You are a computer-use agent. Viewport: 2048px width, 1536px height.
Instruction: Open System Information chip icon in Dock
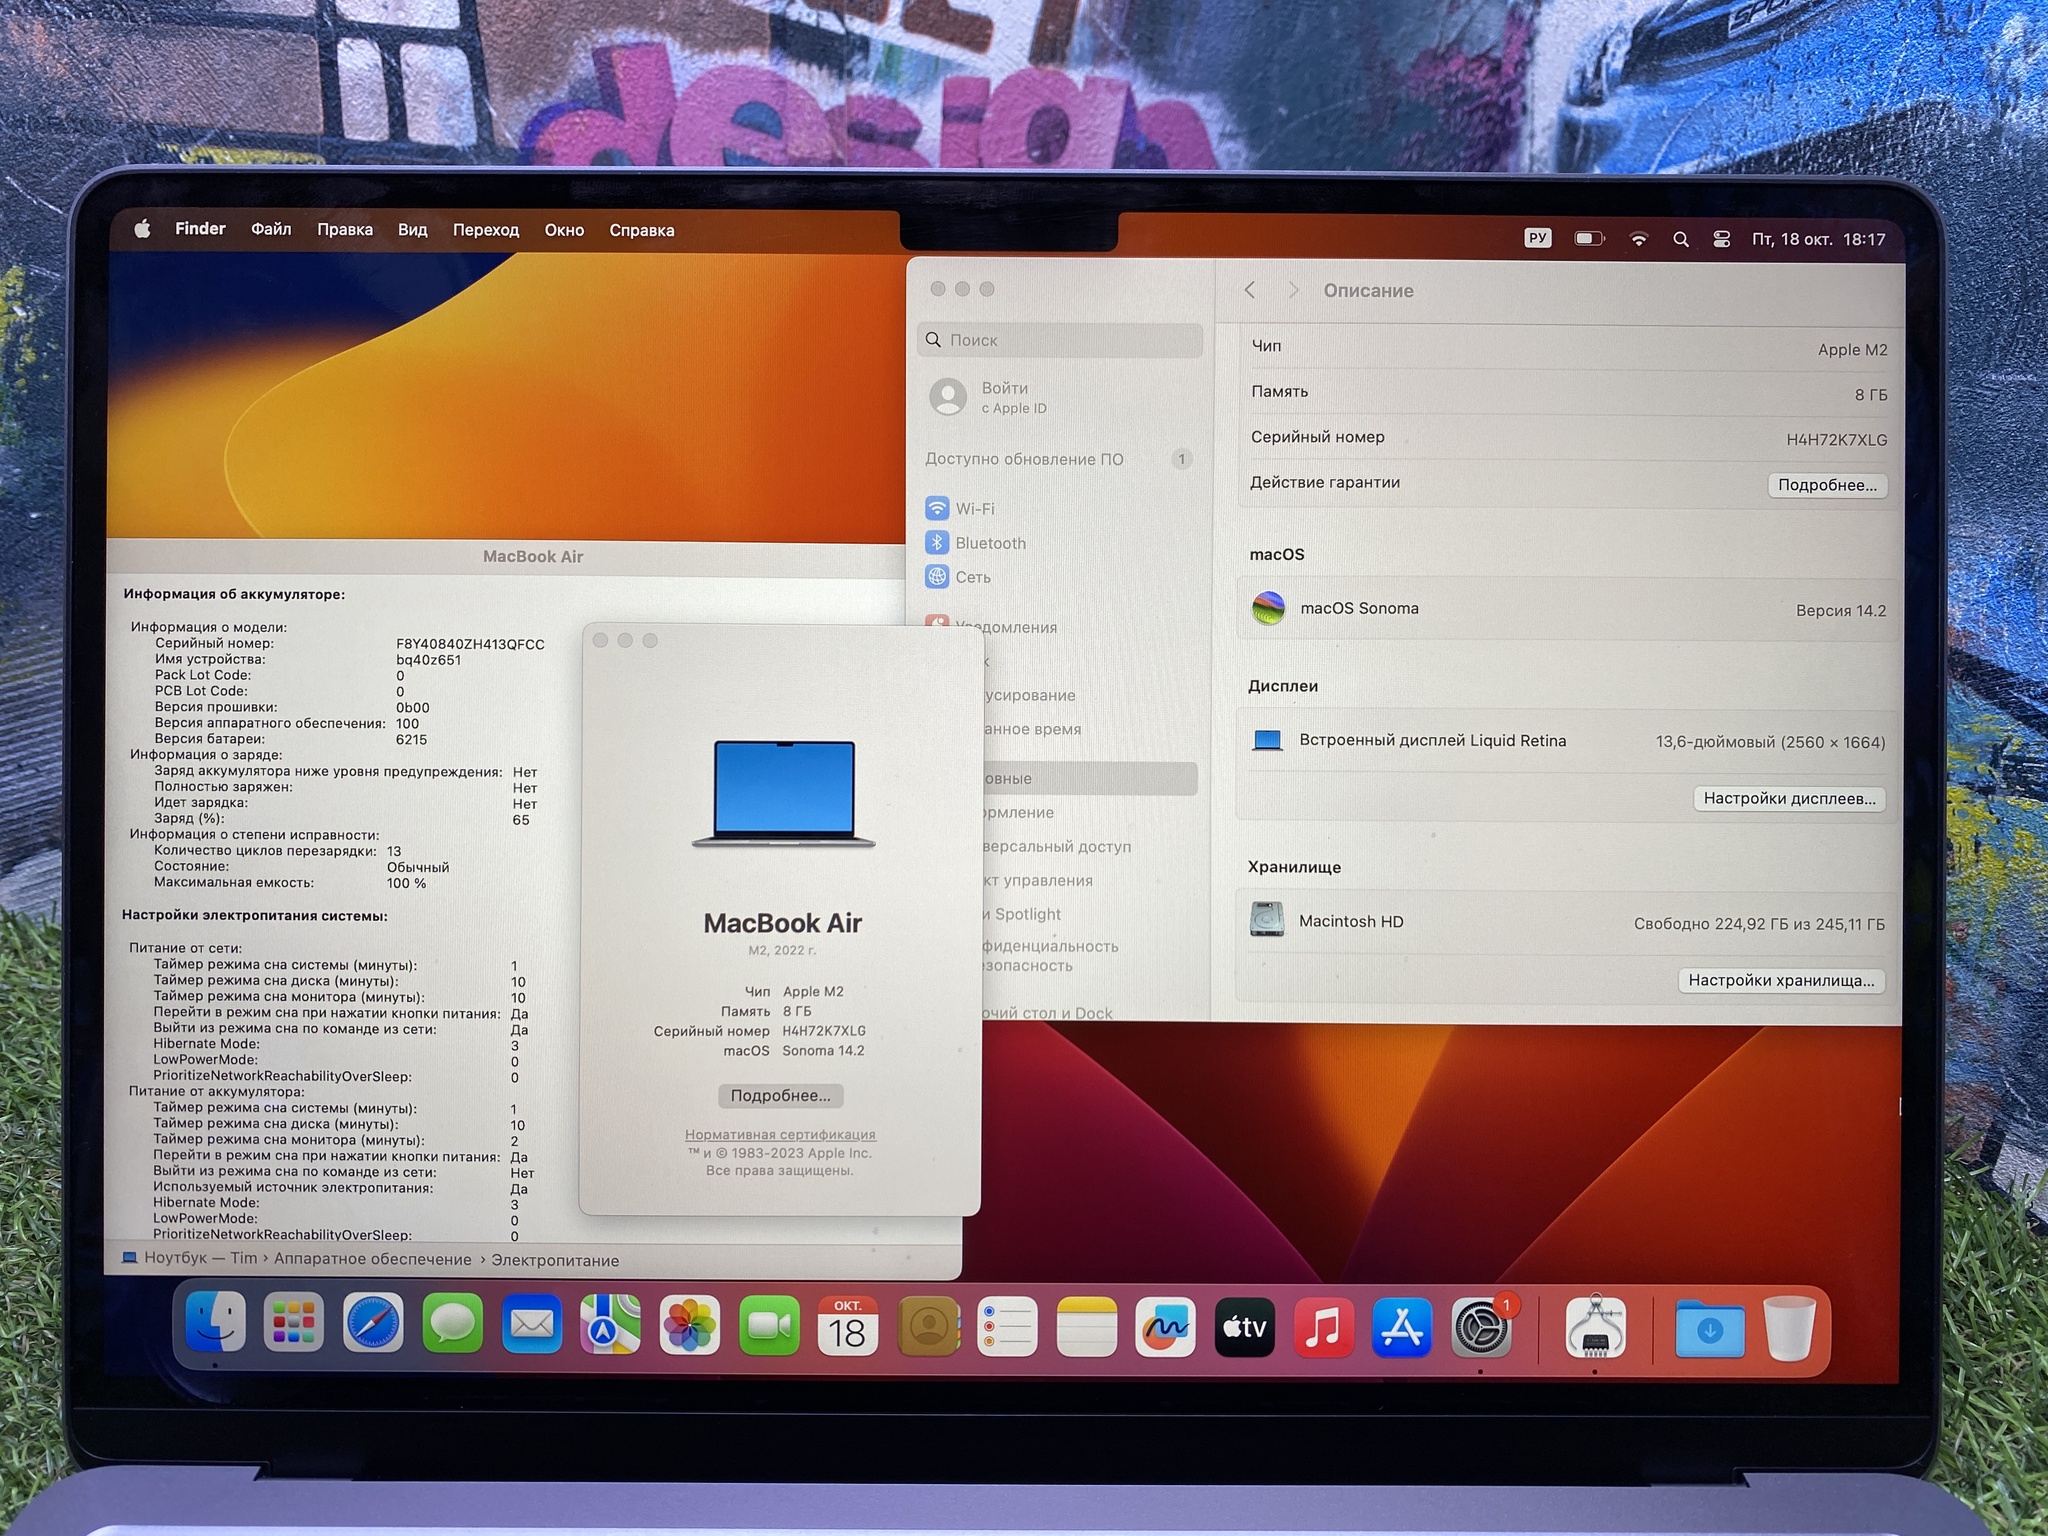[x=1595, y=1327]
